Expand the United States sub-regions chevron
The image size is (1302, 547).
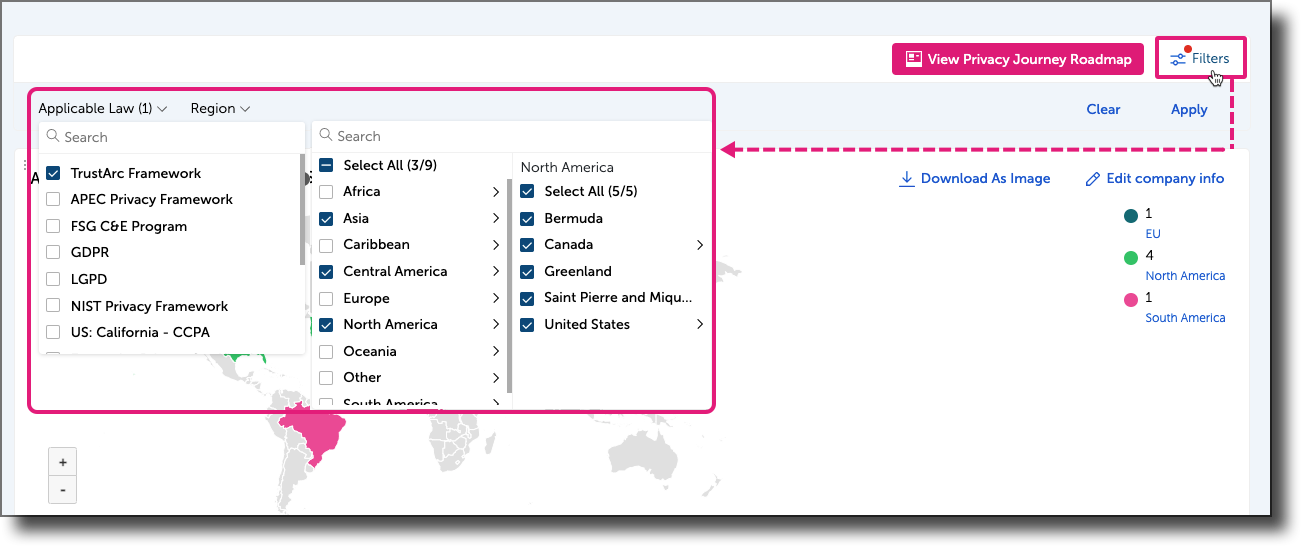pyautogui.click(x=700, y=324)
